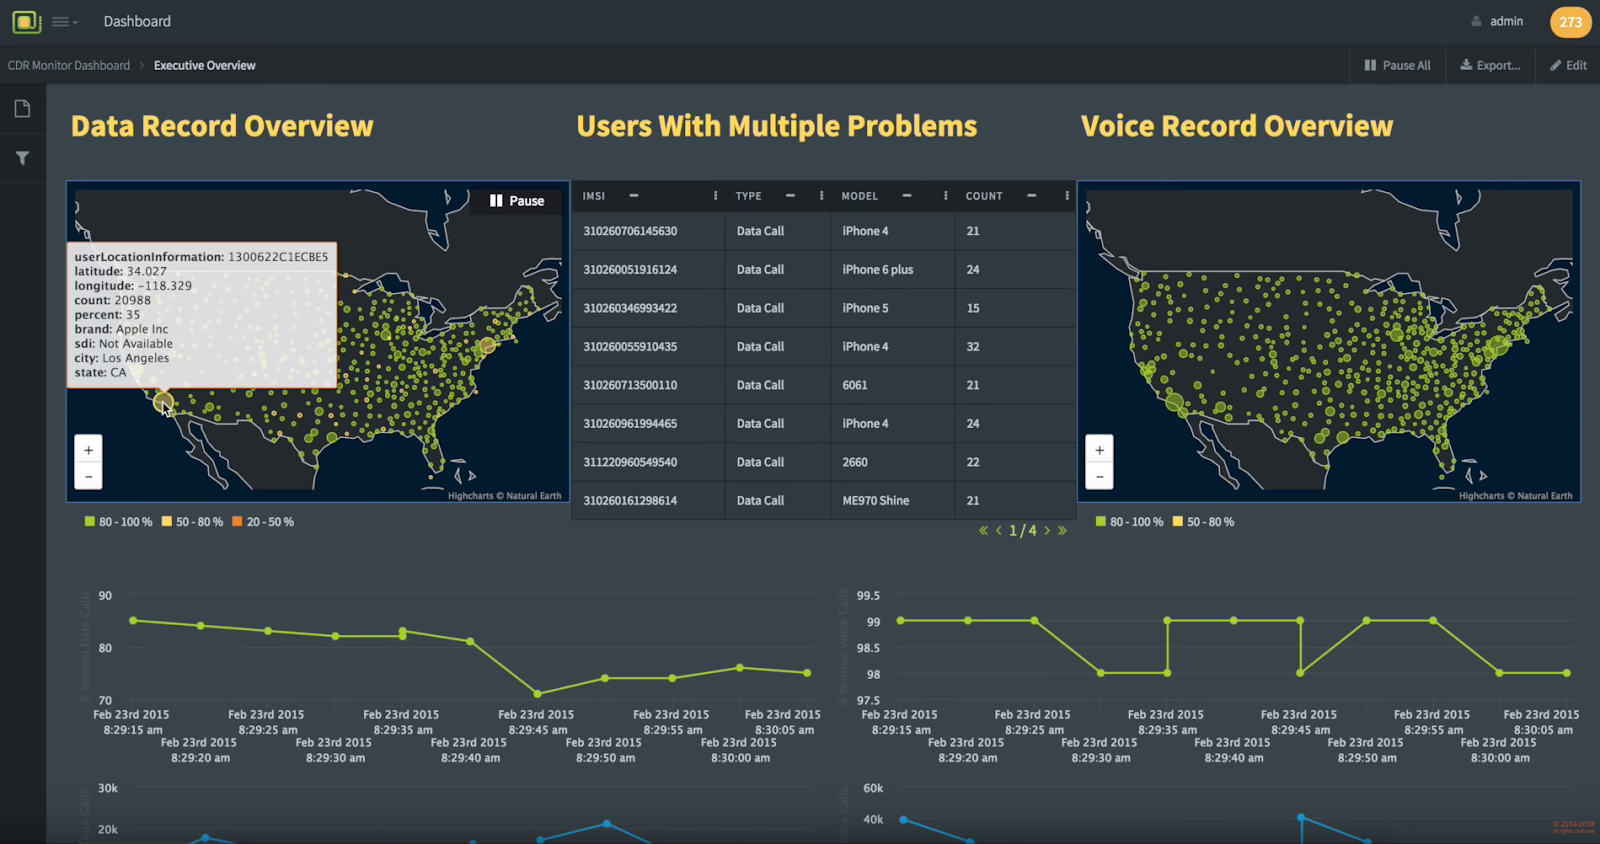The width and height of the screenshot is (1600, 844).
Task: Click count value 32 cell
Action: click(x=1015, y=347)
